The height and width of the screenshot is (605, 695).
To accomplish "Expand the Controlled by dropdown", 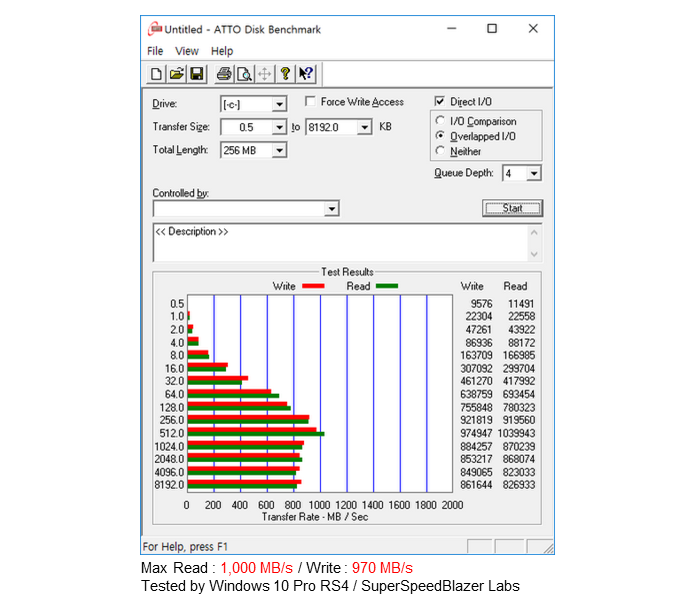I will pos(332,209).
